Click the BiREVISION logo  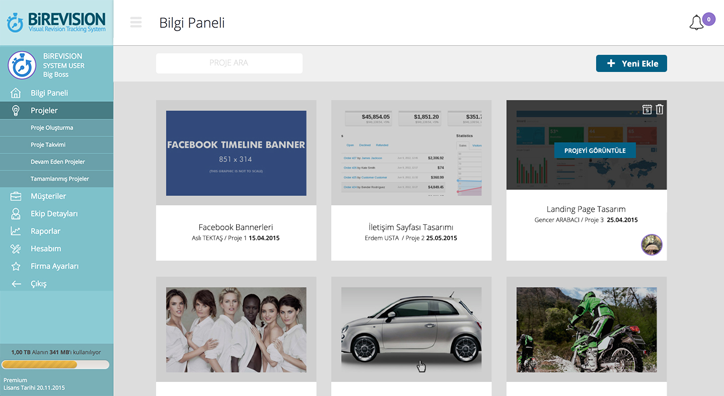[56, 22]
